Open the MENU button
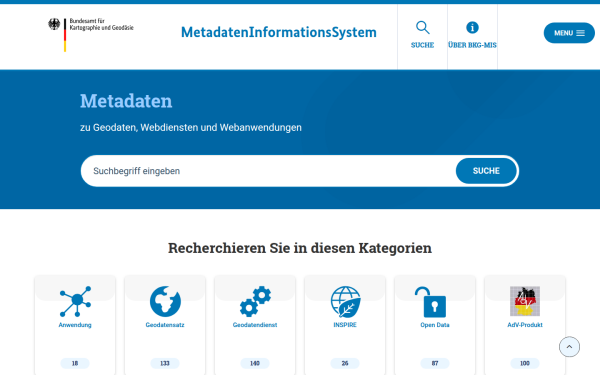 point(569,33)
